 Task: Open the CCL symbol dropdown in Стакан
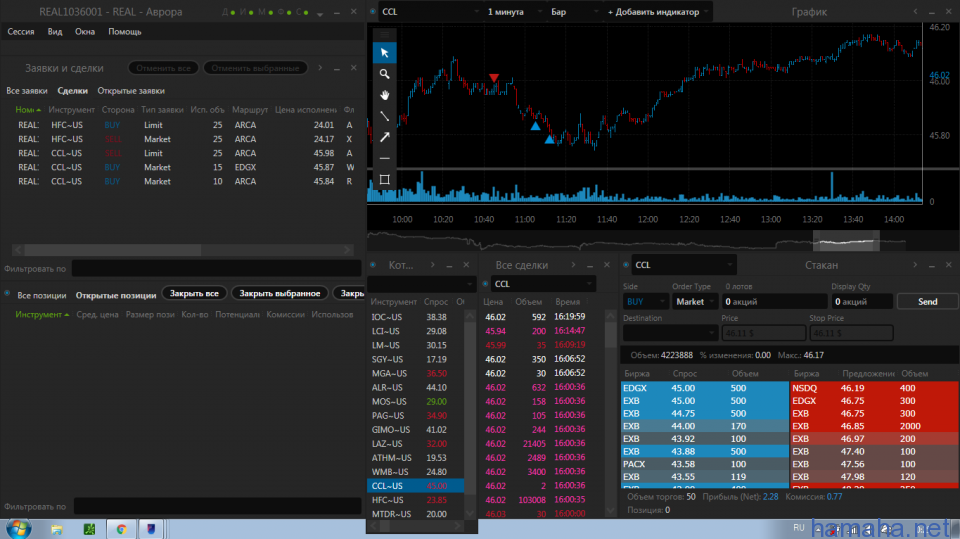tap(683, 265)
